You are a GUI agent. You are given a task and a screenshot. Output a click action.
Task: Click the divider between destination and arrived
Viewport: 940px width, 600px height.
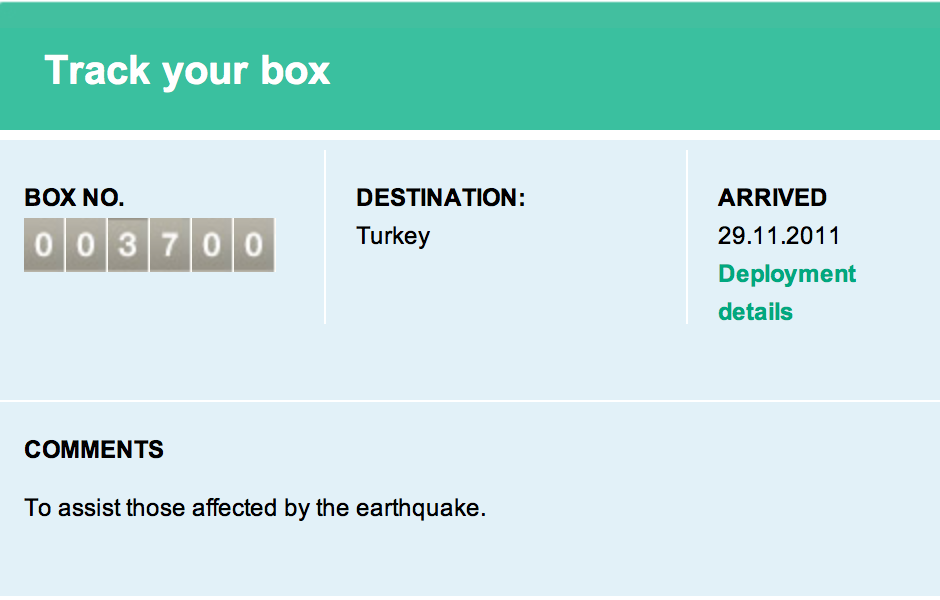687,237
